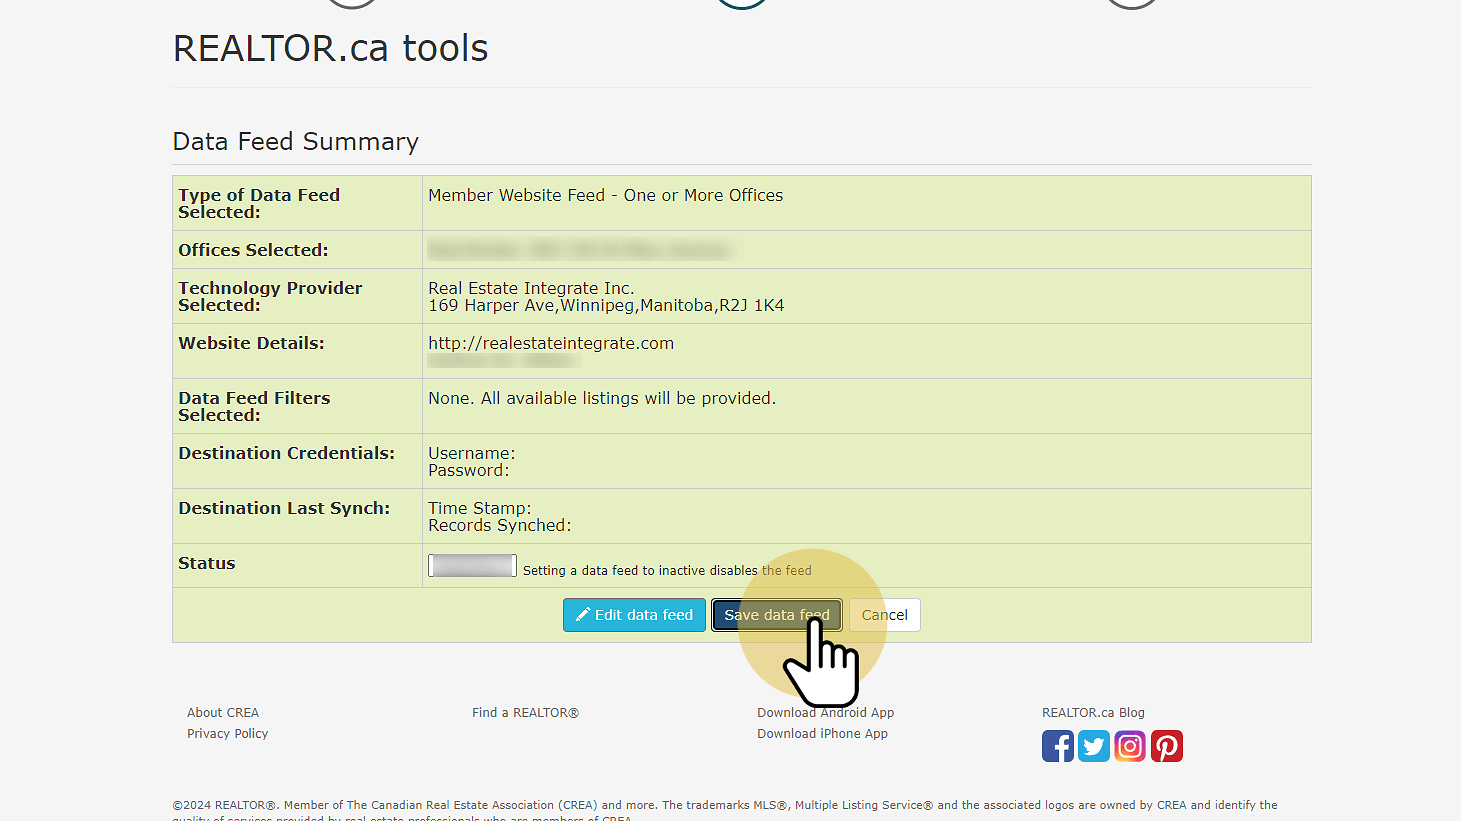
Task: Click the "Website Details:" label
Action: coord(251,343)
